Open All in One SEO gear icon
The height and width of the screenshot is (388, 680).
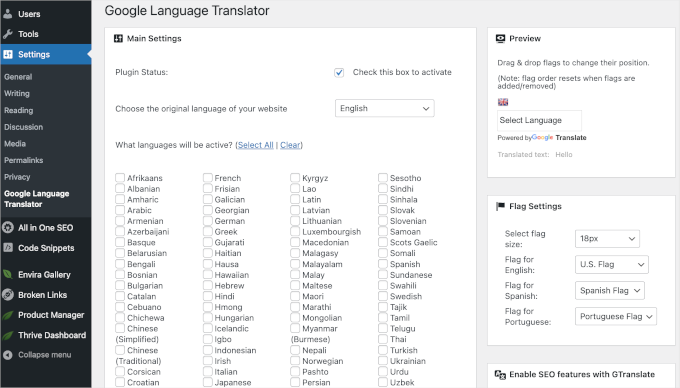(x=7, y=227)
